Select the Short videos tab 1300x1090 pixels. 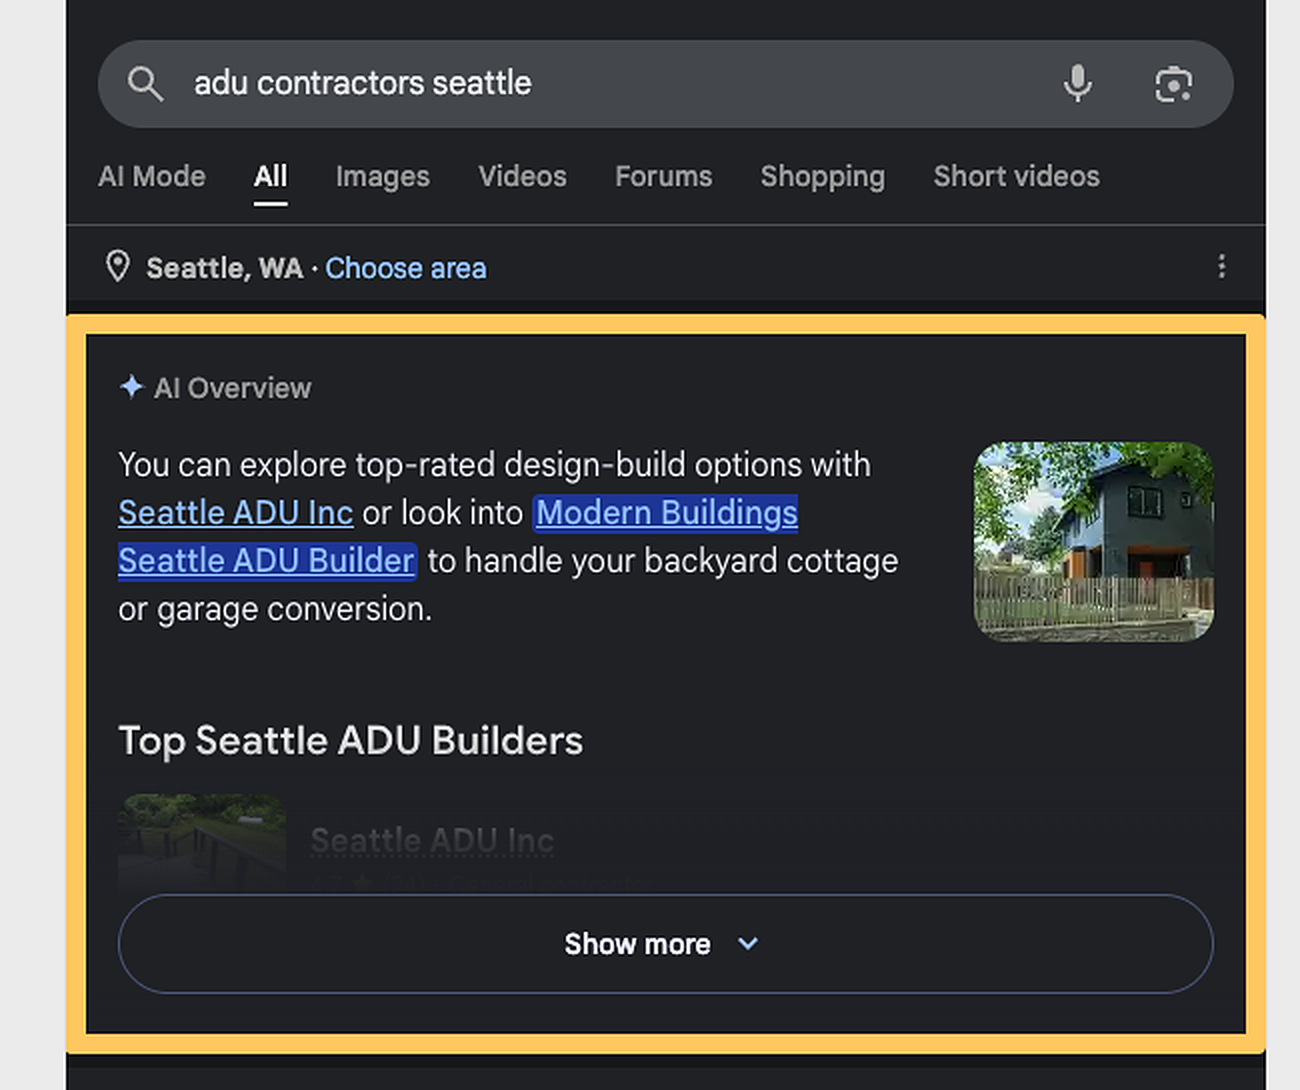tap(1017, 177)
